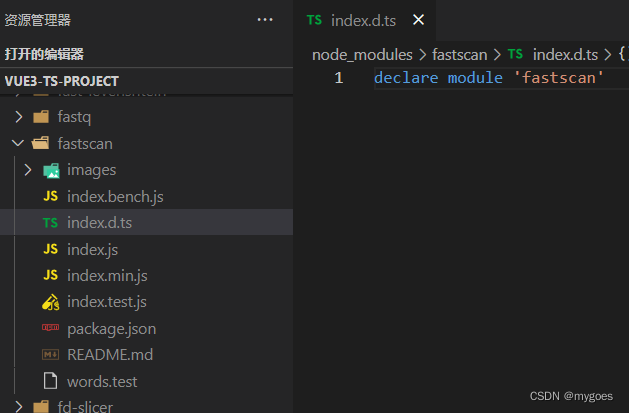Collapse the fastscan folder chevron
This screenshot has height=413, width=629.
[x=18, y=144]
